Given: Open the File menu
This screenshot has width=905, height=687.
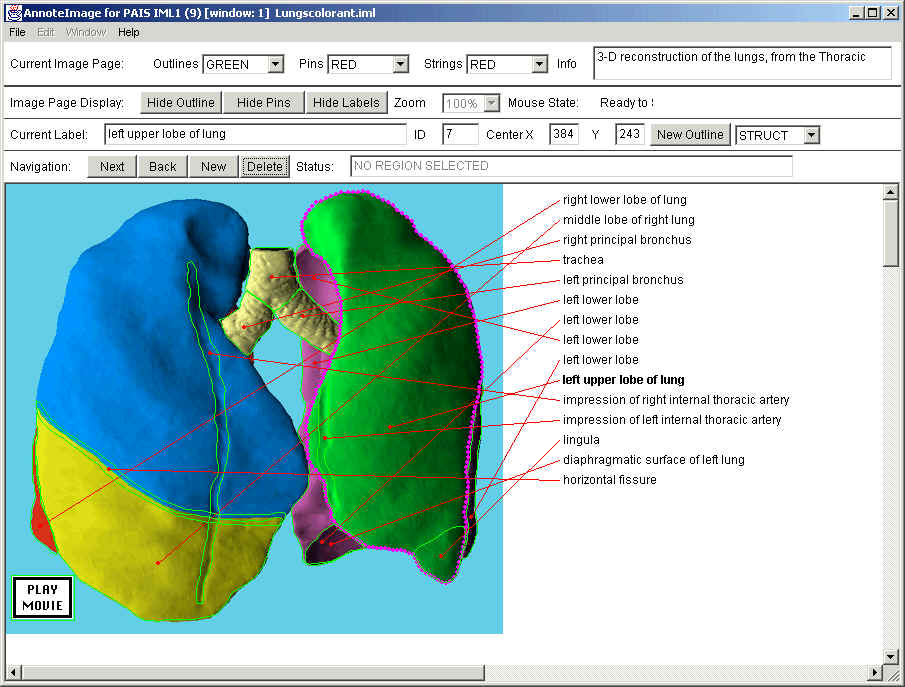Looking at the screenshot, I should (x=17, y=32).
